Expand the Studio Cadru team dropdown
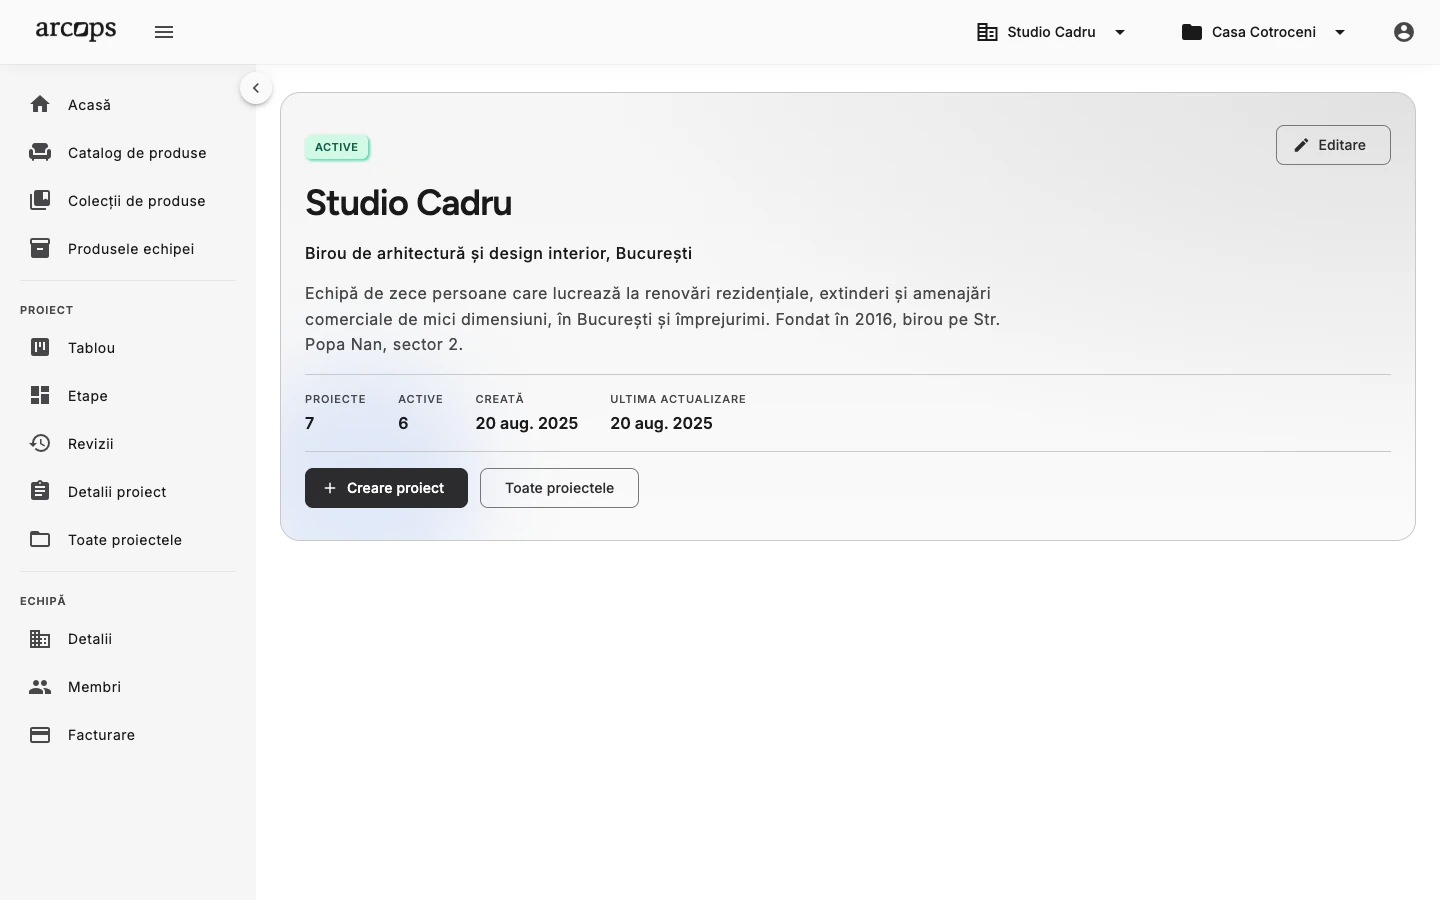 pos(1052,32)
